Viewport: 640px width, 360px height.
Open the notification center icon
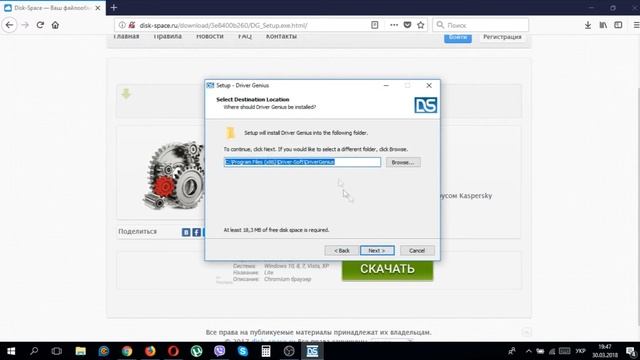pyautogui.click(x=631, y=351)
